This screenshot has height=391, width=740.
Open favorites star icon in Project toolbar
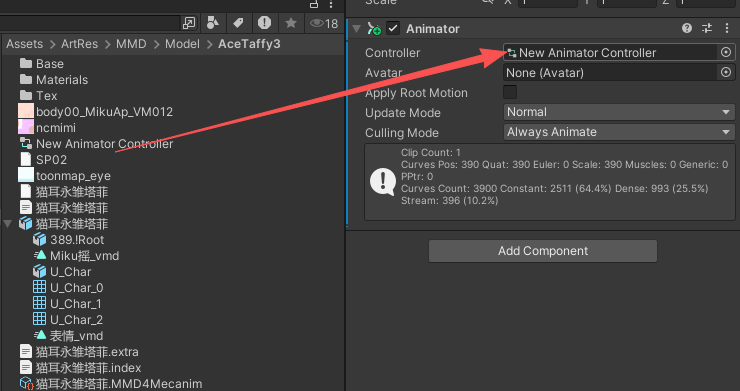[291, 23]
